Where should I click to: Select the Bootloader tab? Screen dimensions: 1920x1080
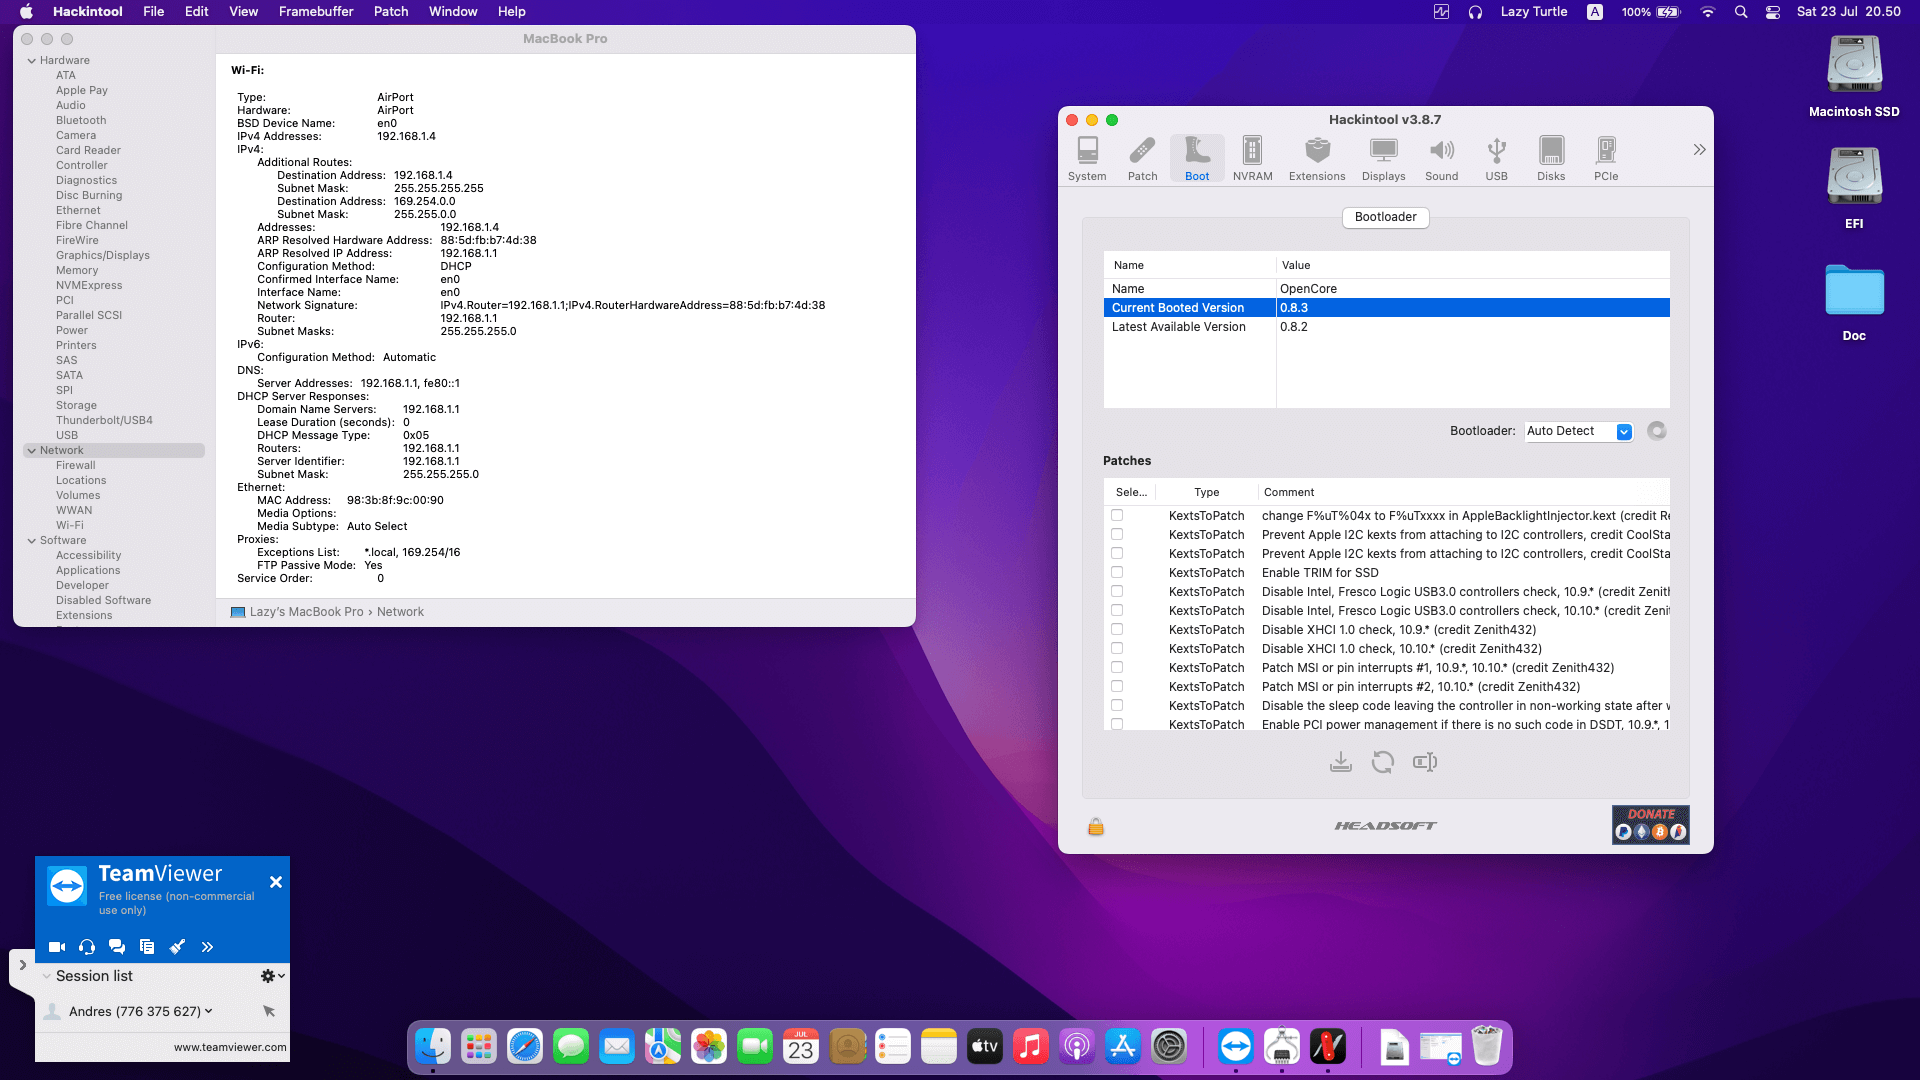coord(1386,217)
